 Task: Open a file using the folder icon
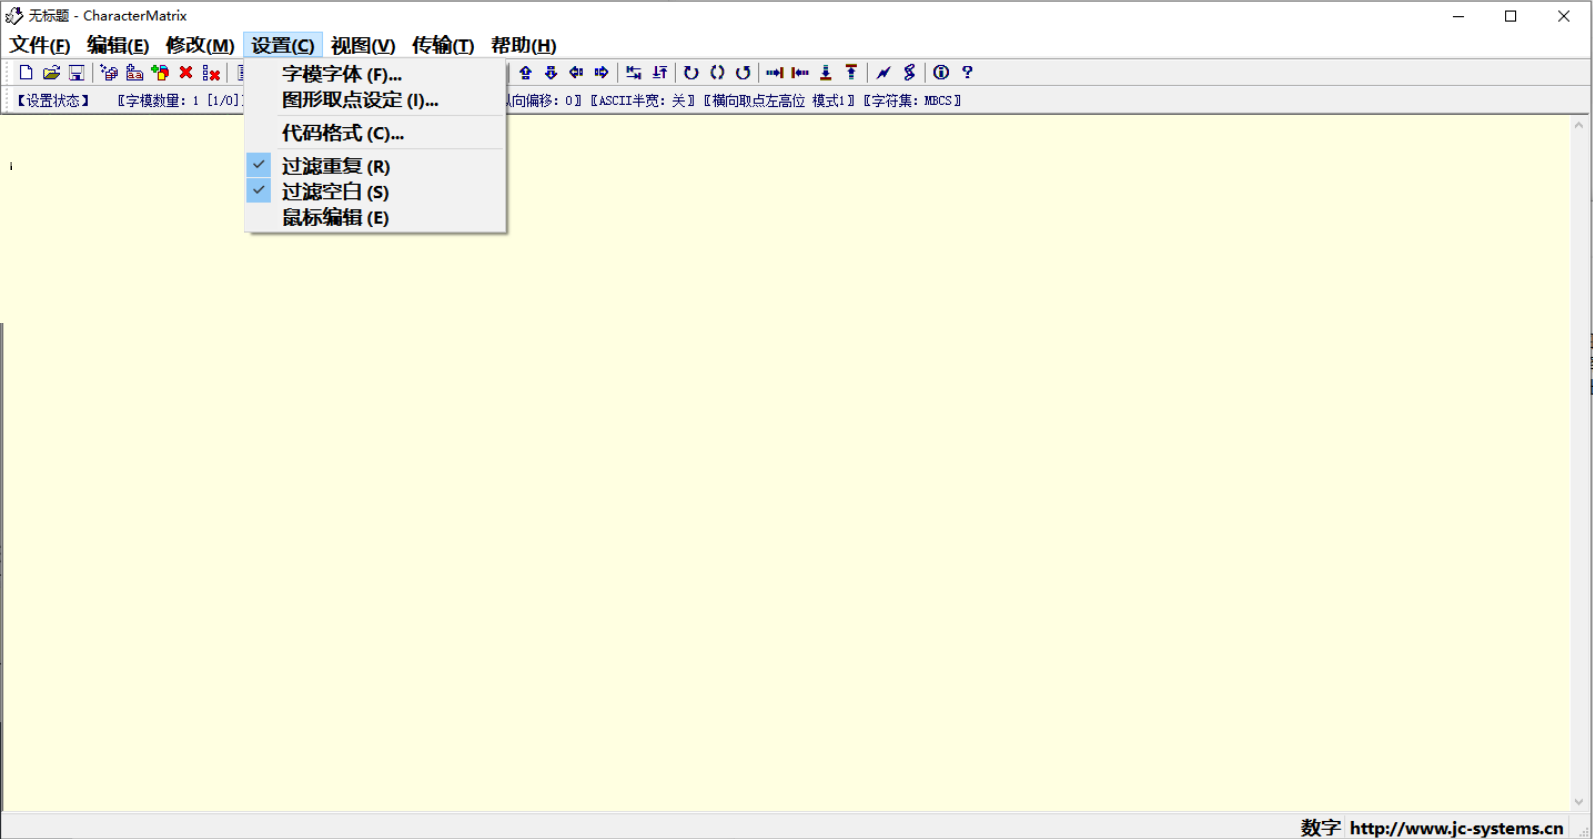click(51, 72)
